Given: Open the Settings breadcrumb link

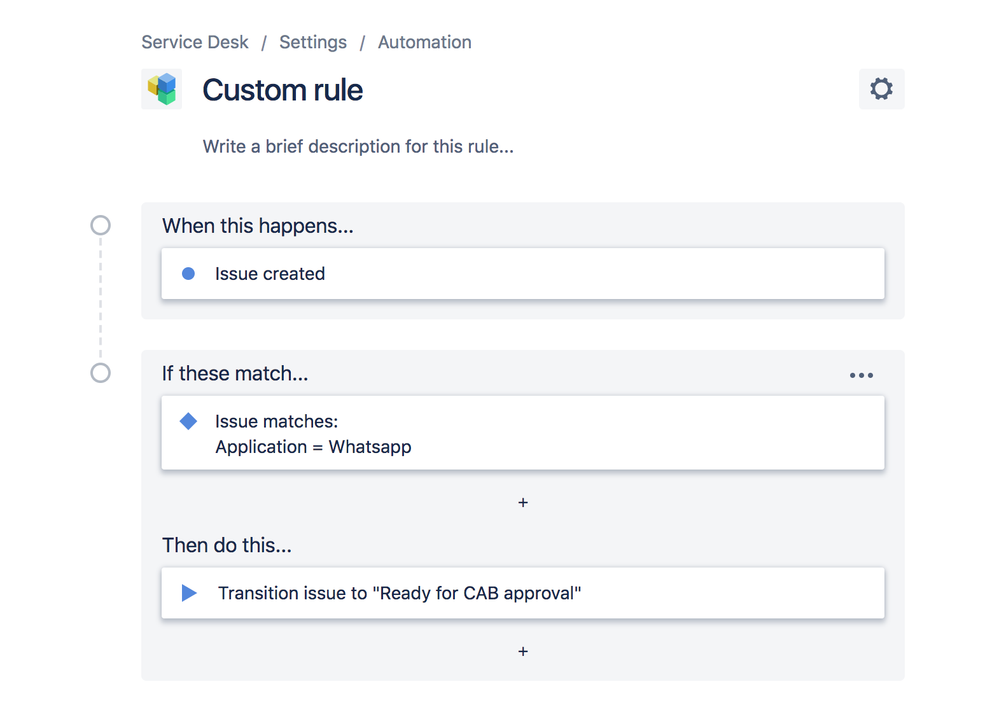Looking at the screenshot, I should pyautogui.click(x=313, y=42).
